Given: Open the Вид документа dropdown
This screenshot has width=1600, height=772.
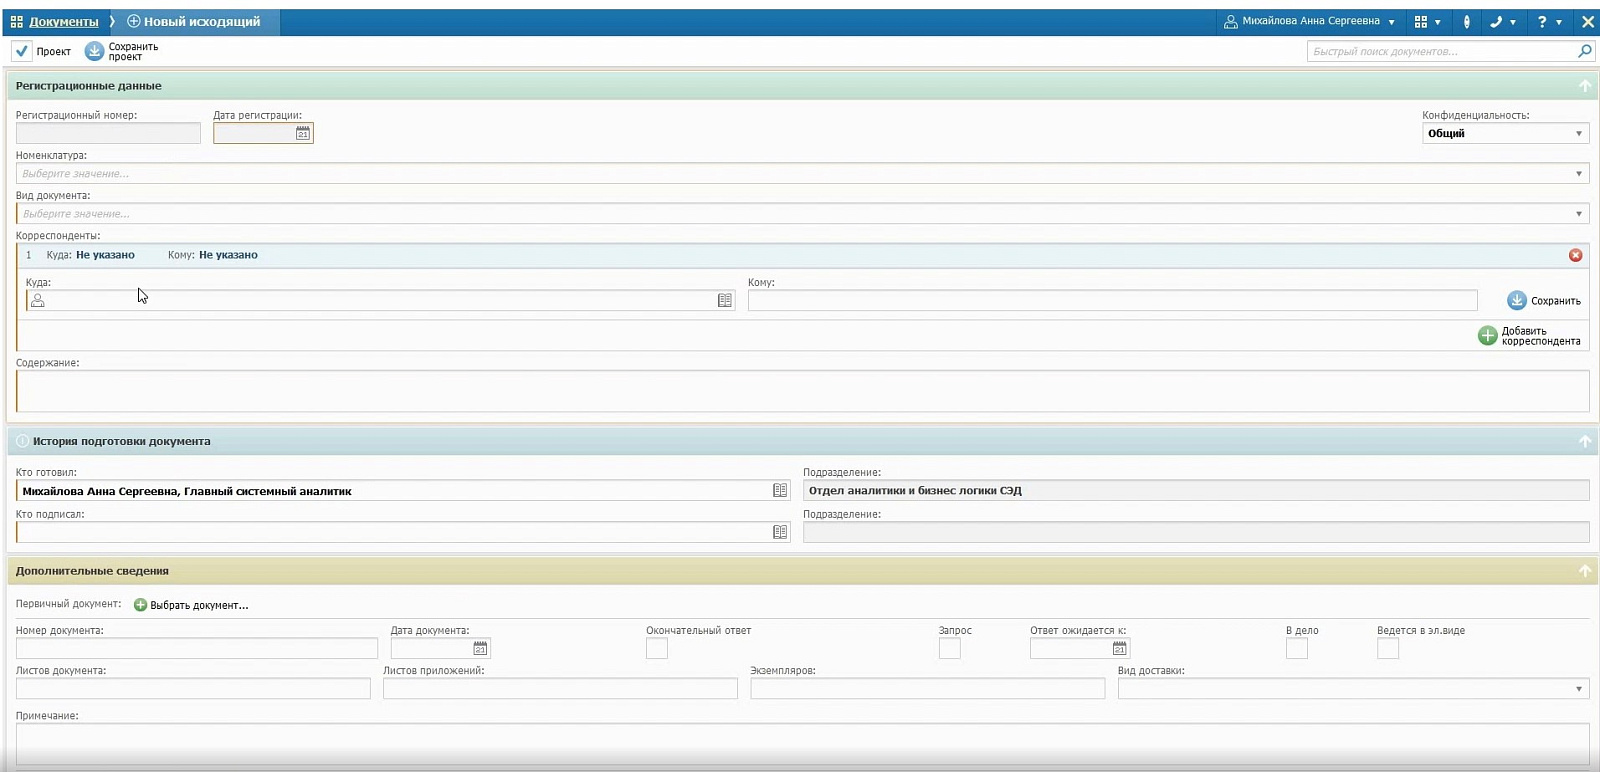Looking at the screenshot, I should [x=802, y=213].
